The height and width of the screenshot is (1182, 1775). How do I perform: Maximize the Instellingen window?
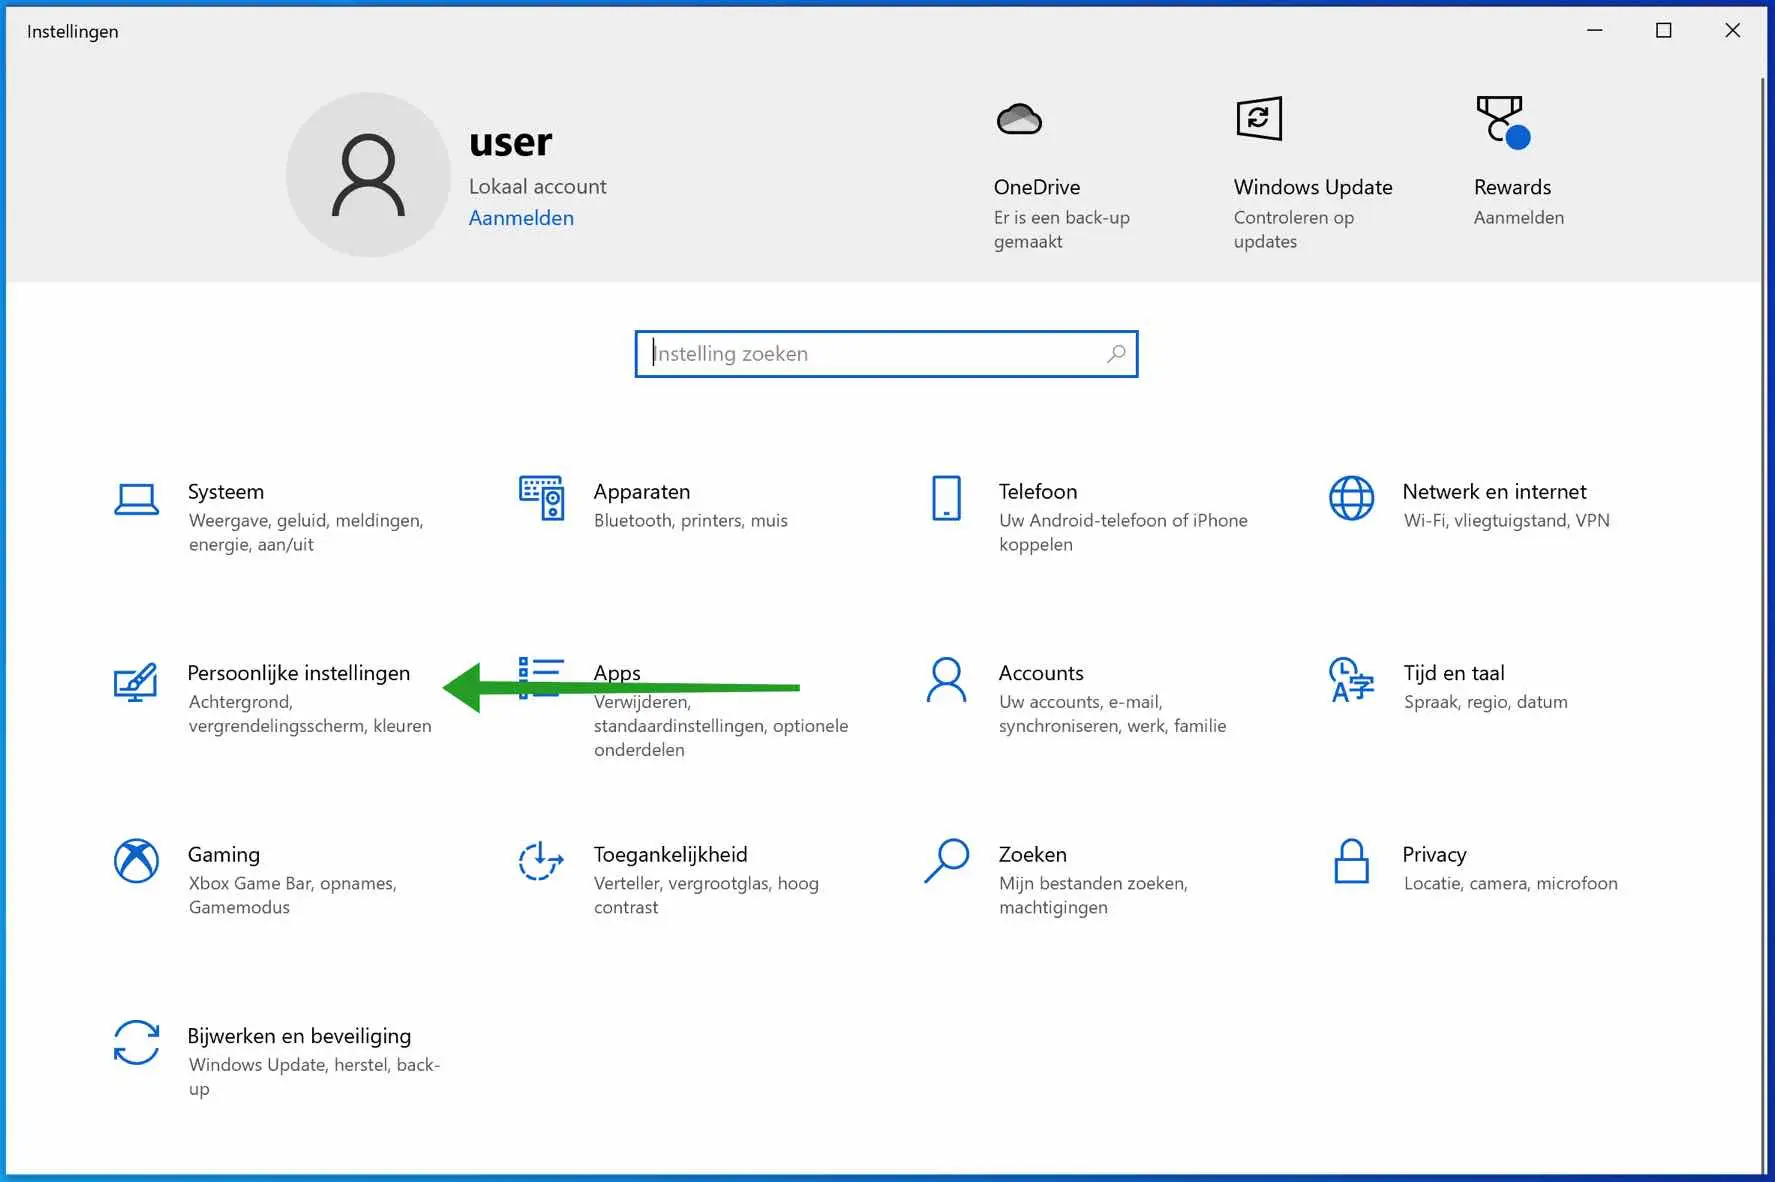click(x=1664, y=30)
